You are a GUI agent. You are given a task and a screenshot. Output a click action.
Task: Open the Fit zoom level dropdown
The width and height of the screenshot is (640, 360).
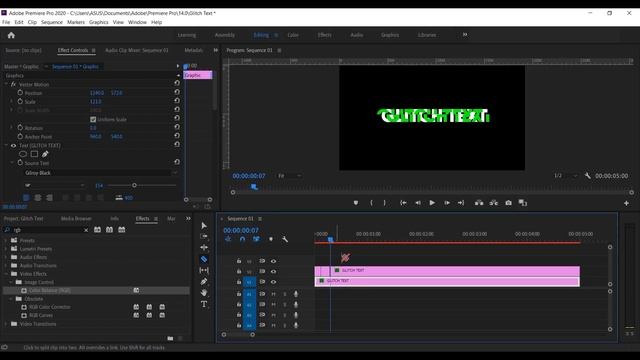[x=289, y=176]
